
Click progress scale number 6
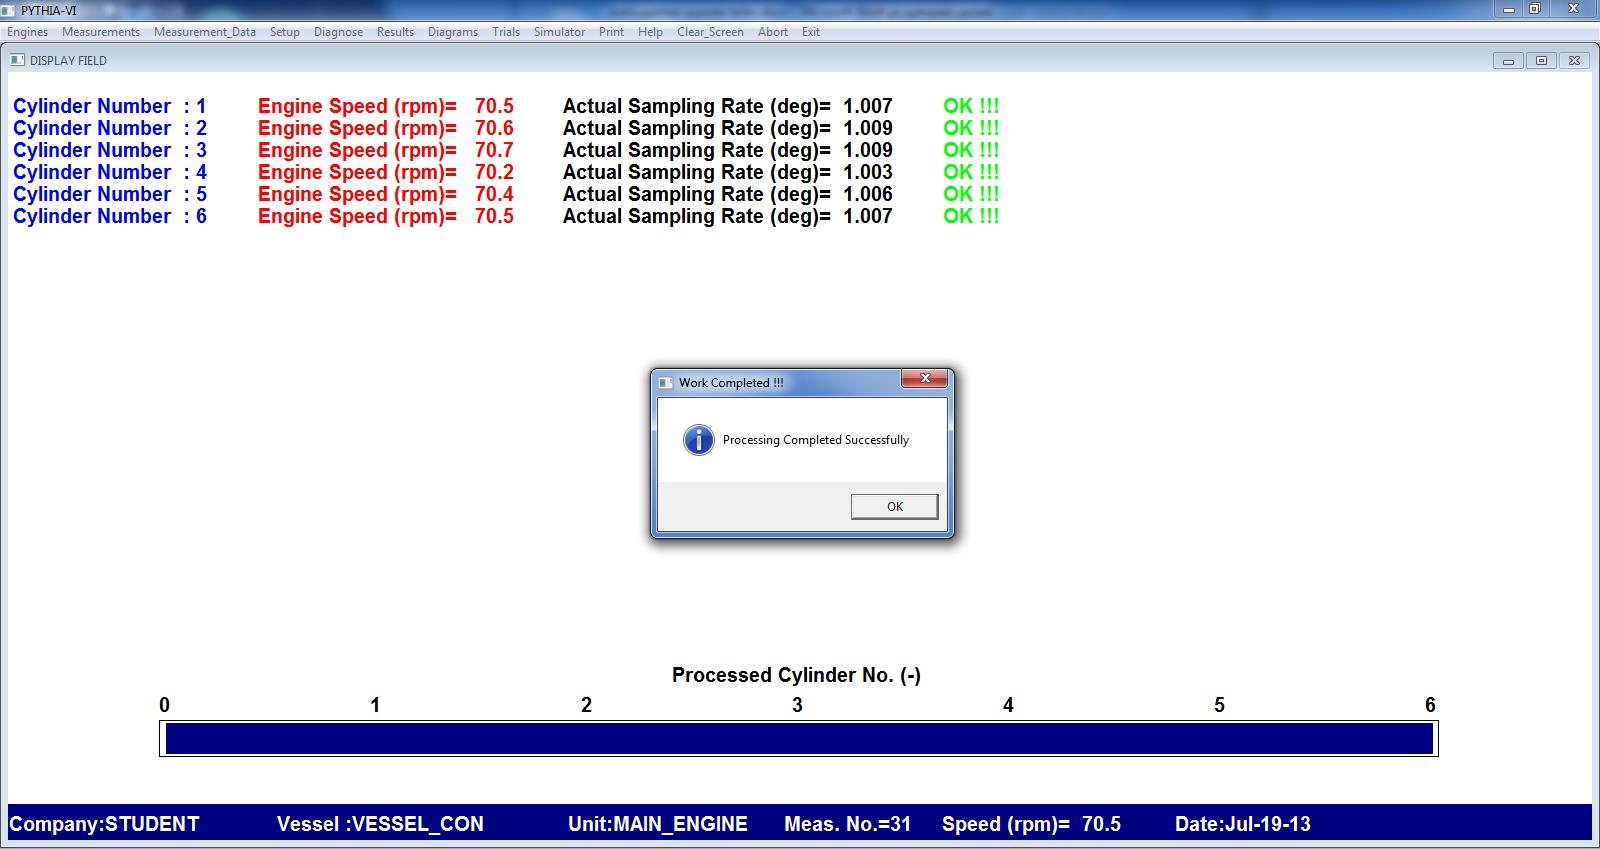[x=1430, y=705]
